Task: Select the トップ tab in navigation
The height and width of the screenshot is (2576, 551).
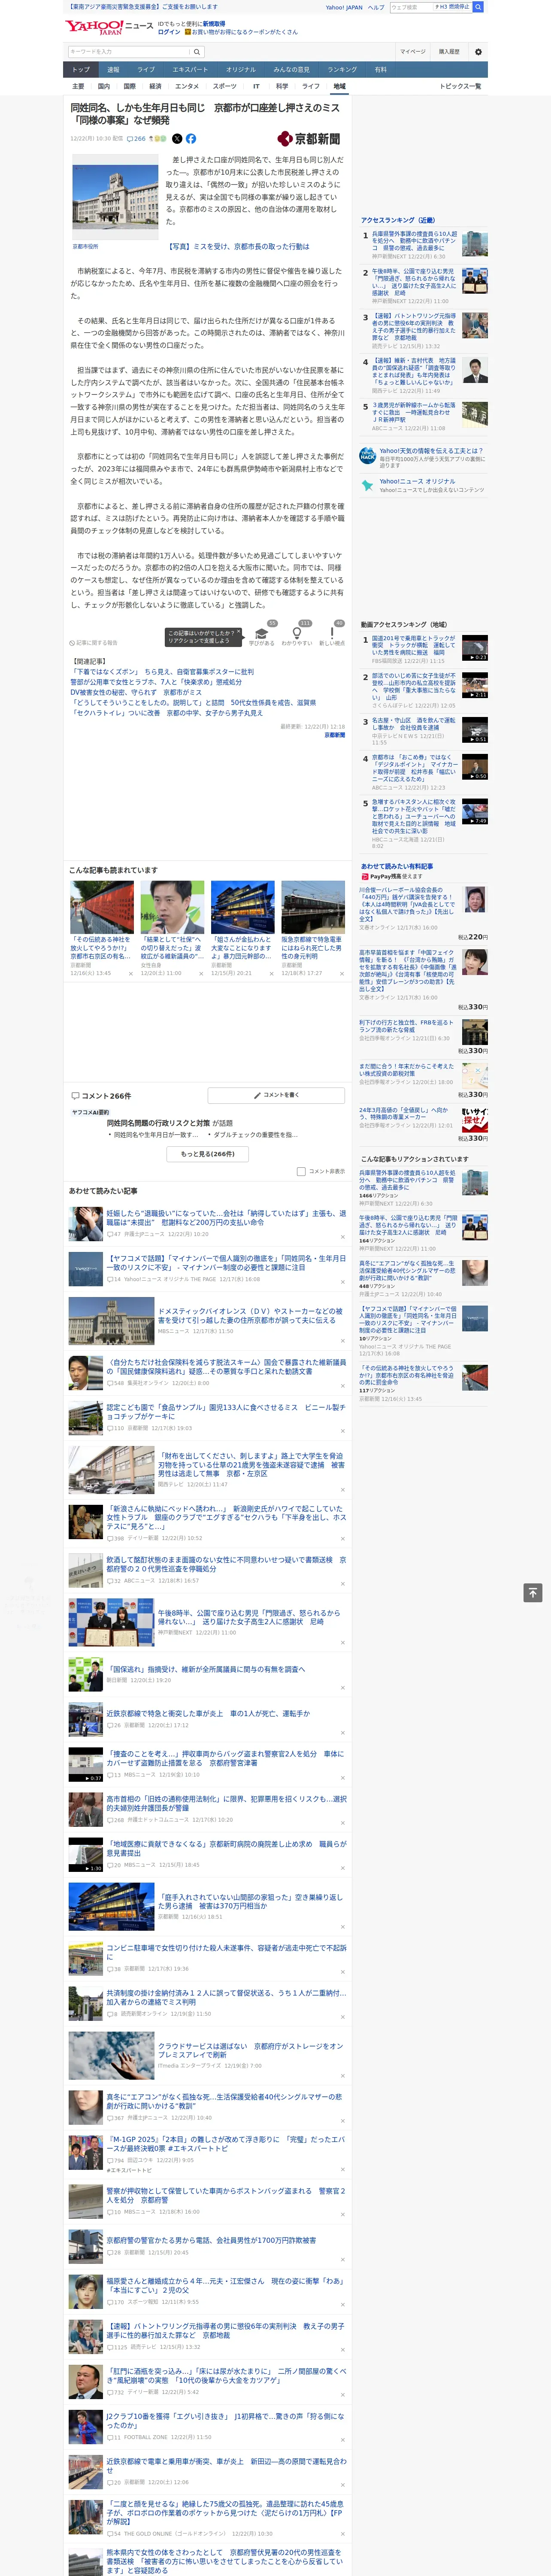Action: (x=81, y=70)
